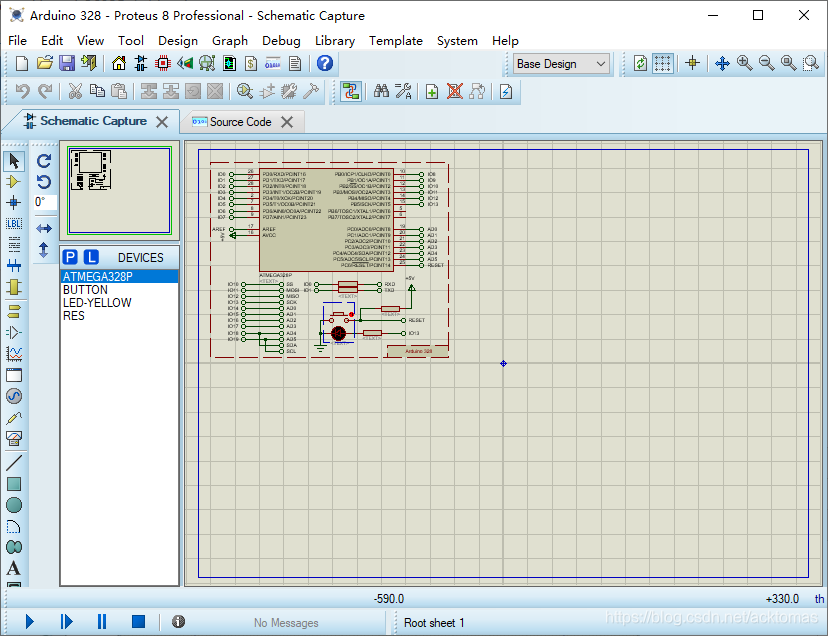Click the X-Mirror flip horizontal icon
Screen dimensions: 828x636
[x=44, y=228]
